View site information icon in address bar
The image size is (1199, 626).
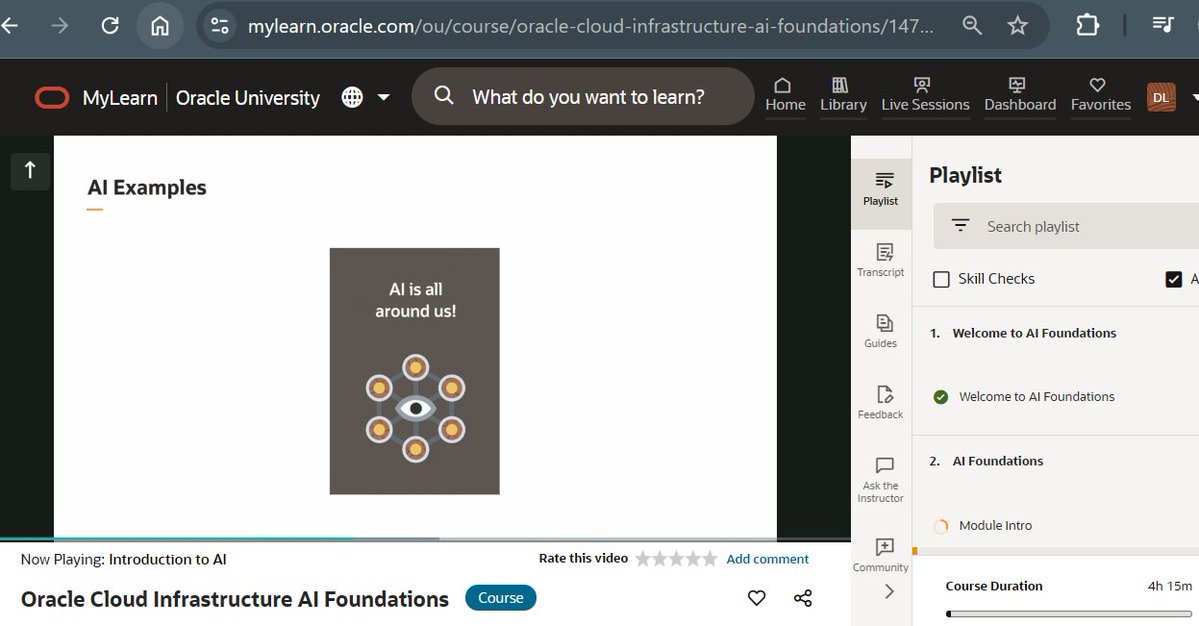point(220,26)
